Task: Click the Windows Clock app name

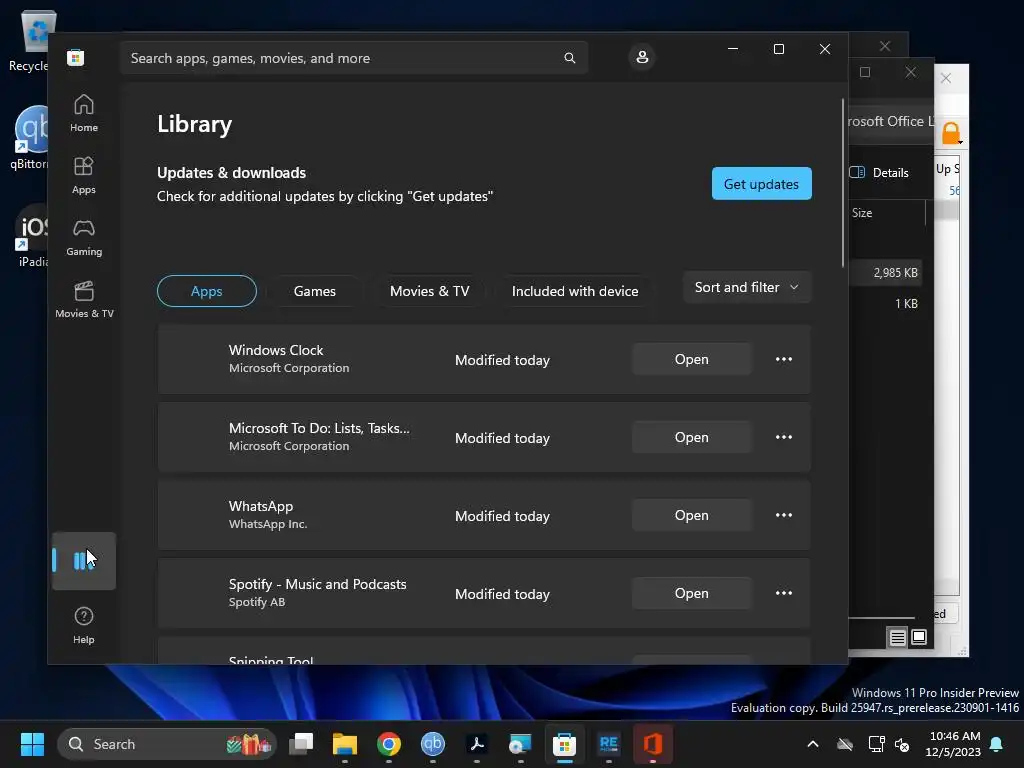Action: click(276, 350)
